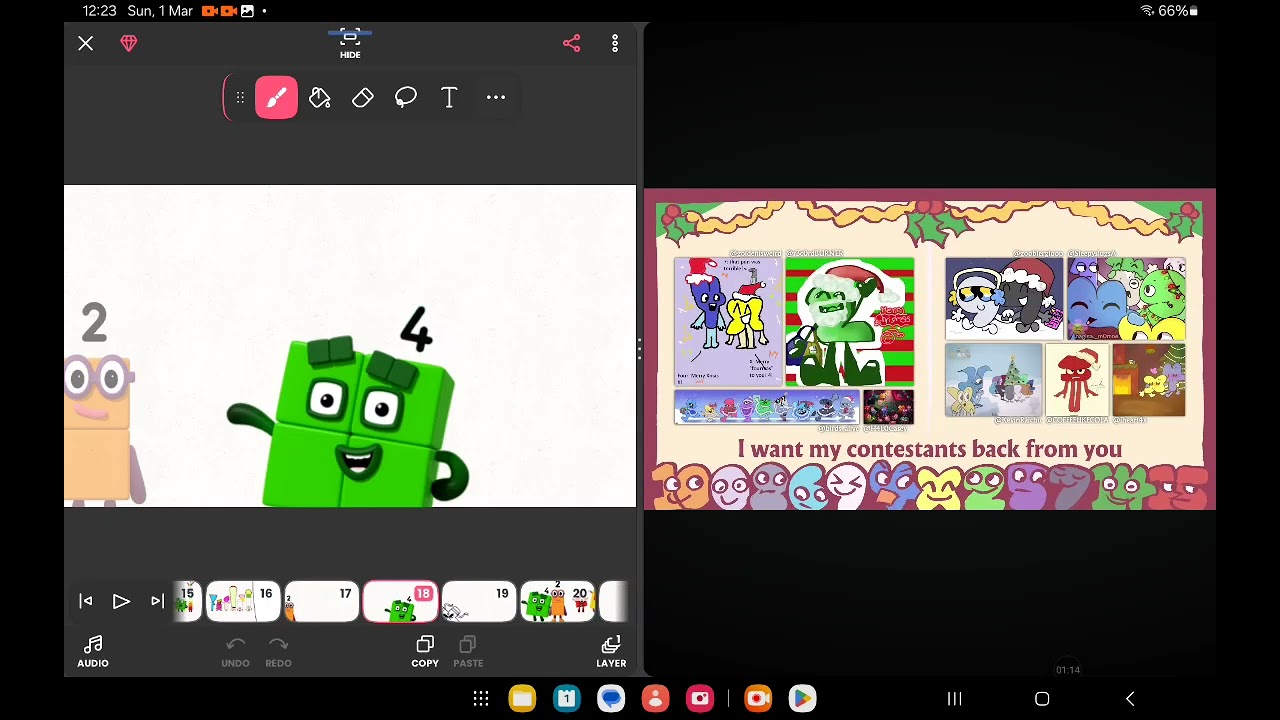Open the app drawer grid icon
Viewport: 1280px width, 720px height.
coord(481,699)
